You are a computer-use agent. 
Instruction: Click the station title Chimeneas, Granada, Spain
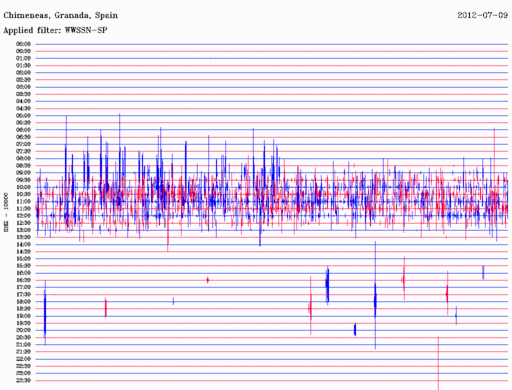click(60, 15)
